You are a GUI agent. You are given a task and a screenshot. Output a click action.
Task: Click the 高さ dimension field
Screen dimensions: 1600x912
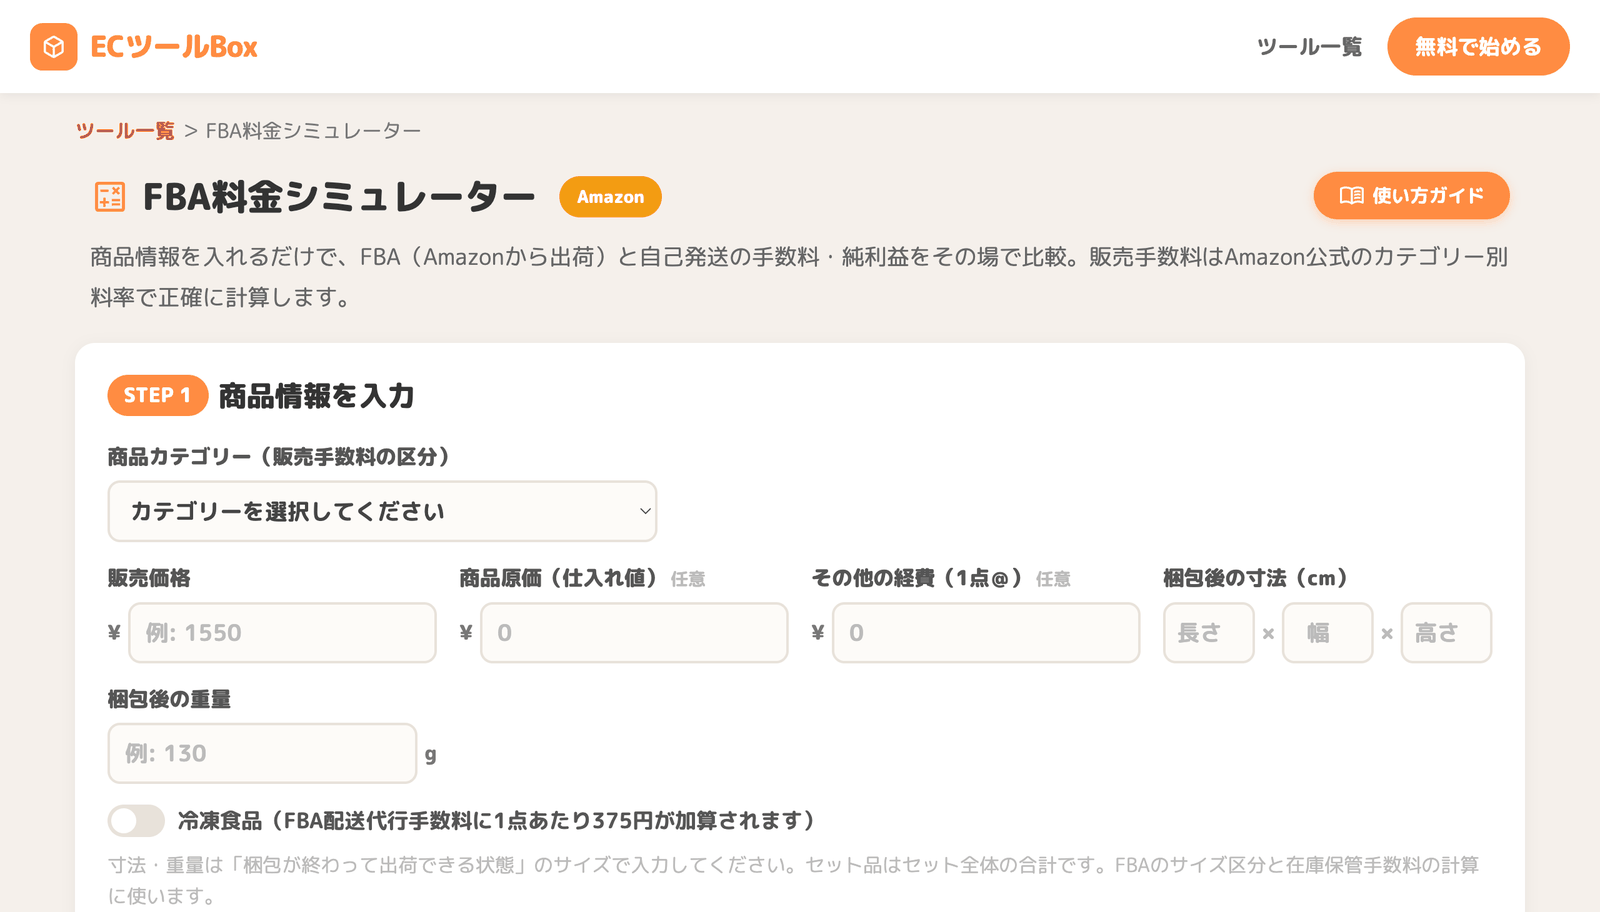[x=1446, y=632]
